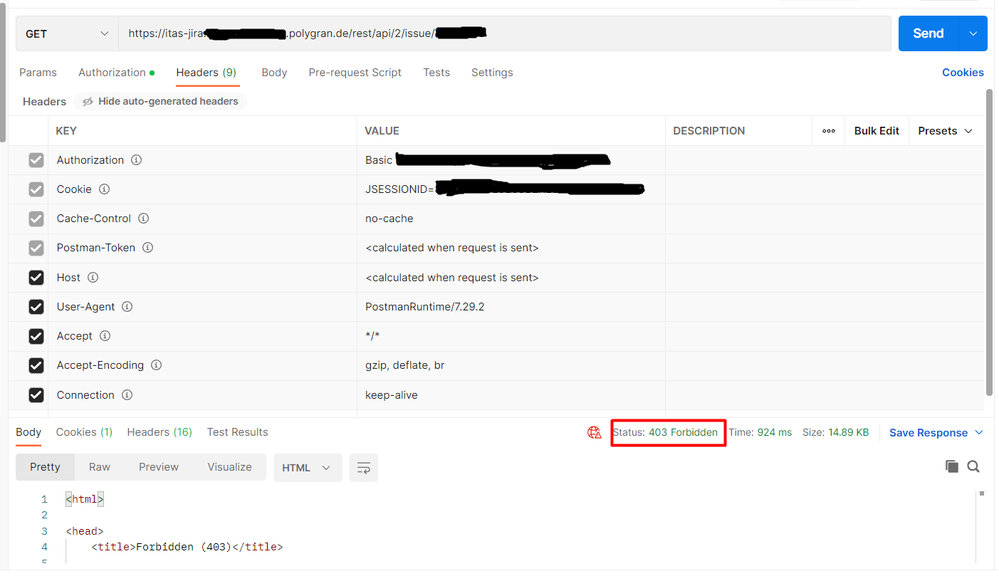Disable the User-Agent header checkbox

pyautogui.click(x=36, y=307)
